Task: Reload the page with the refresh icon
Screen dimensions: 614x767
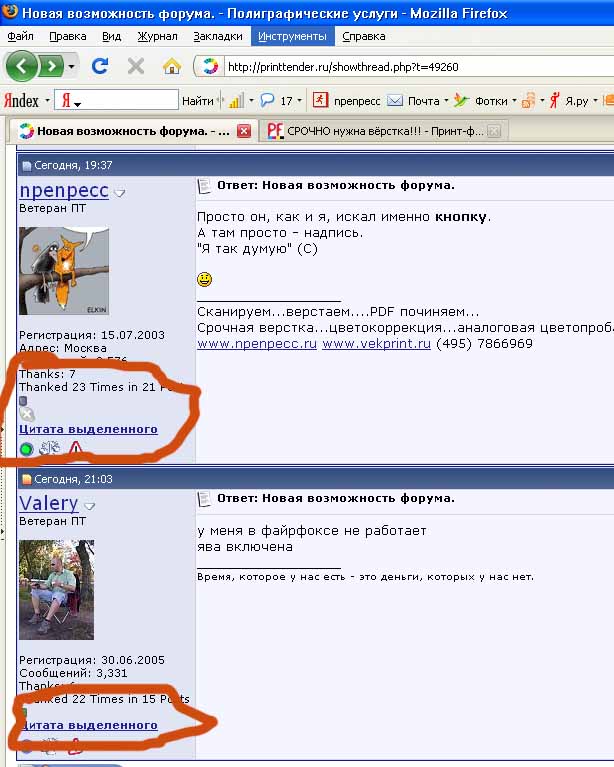Action: tap(99, 67)
